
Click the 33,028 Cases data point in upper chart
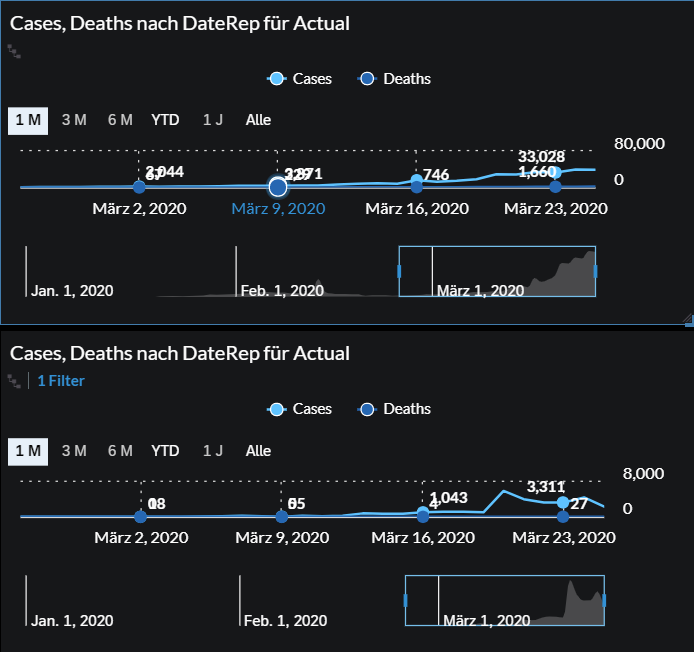tap(556, 172)
